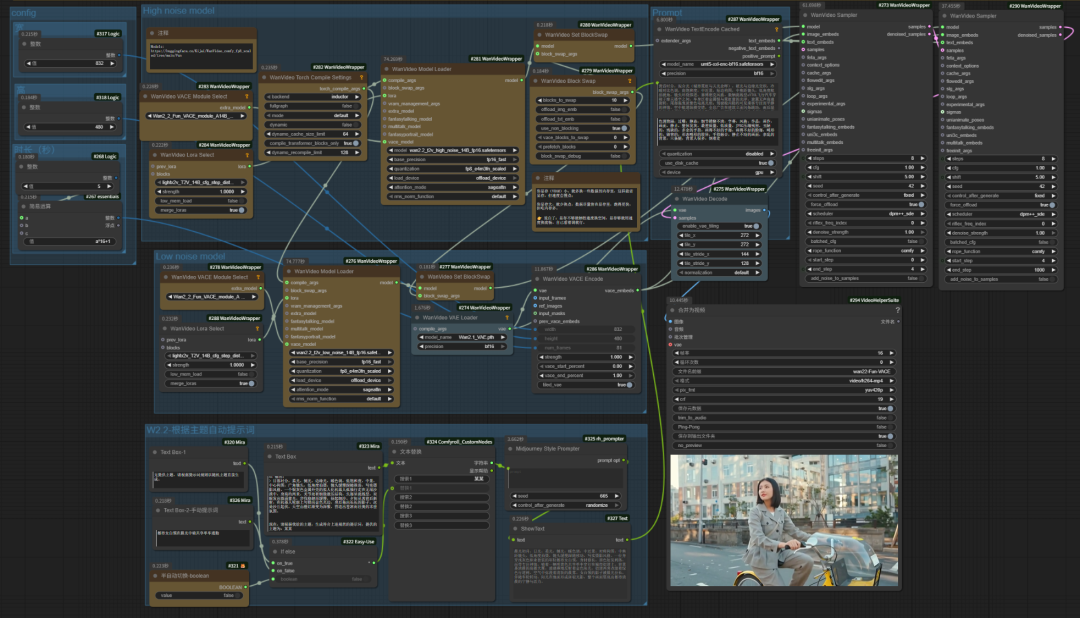Open help icon on WanVideo VAE Loader
Viewport: 1080px width, 618px height.
click(x=508, y=318)
